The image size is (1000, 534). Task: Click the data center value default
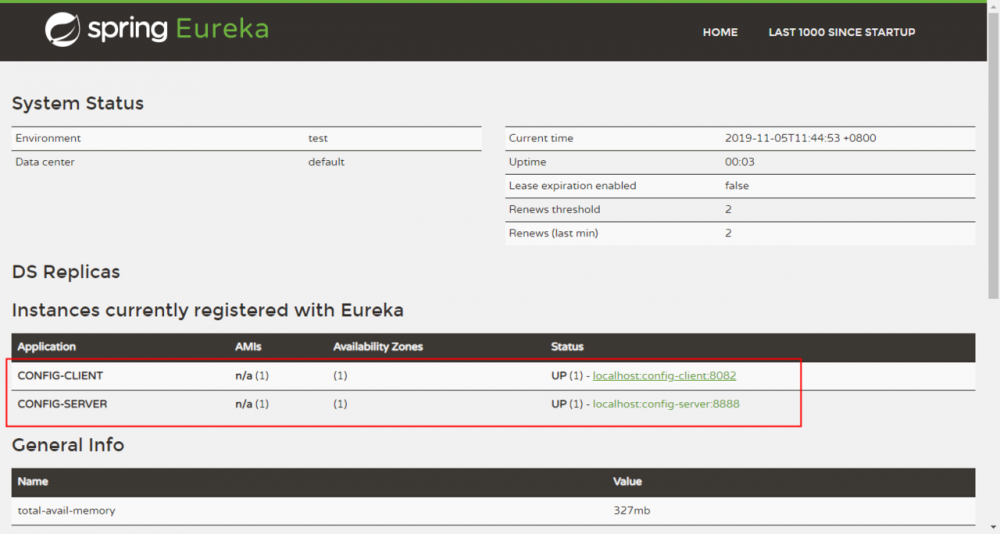[x=326, y=162]
